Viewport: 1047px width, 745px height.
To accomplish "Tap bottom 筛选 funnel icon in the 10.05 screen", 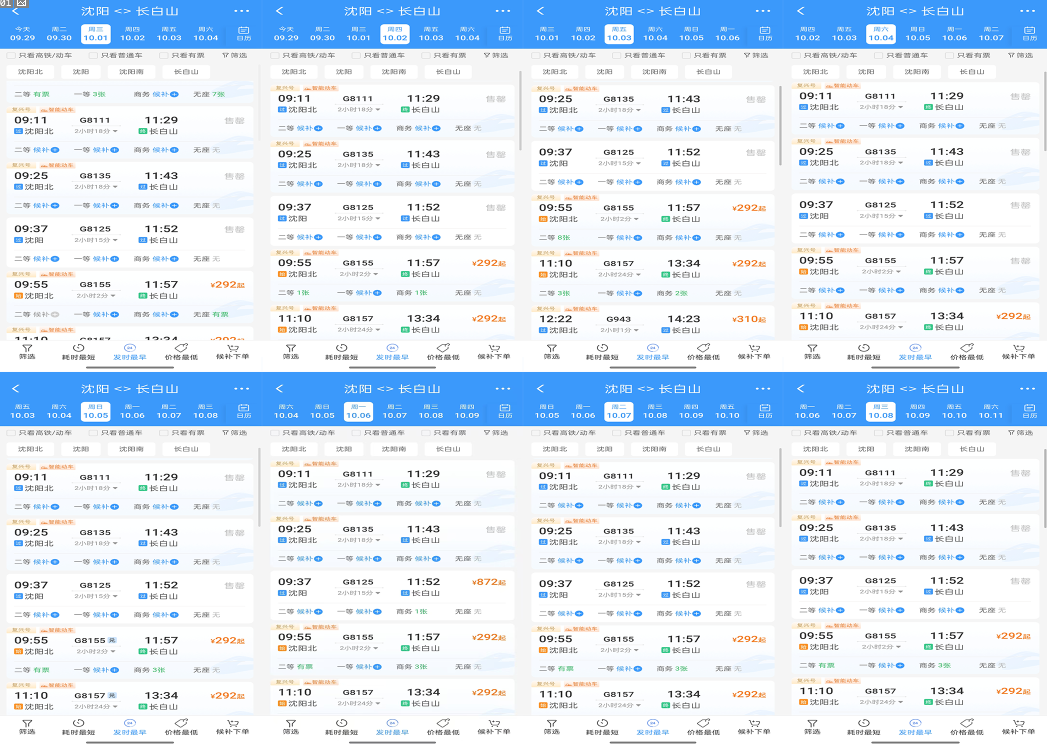I will [x=27, y=725].
